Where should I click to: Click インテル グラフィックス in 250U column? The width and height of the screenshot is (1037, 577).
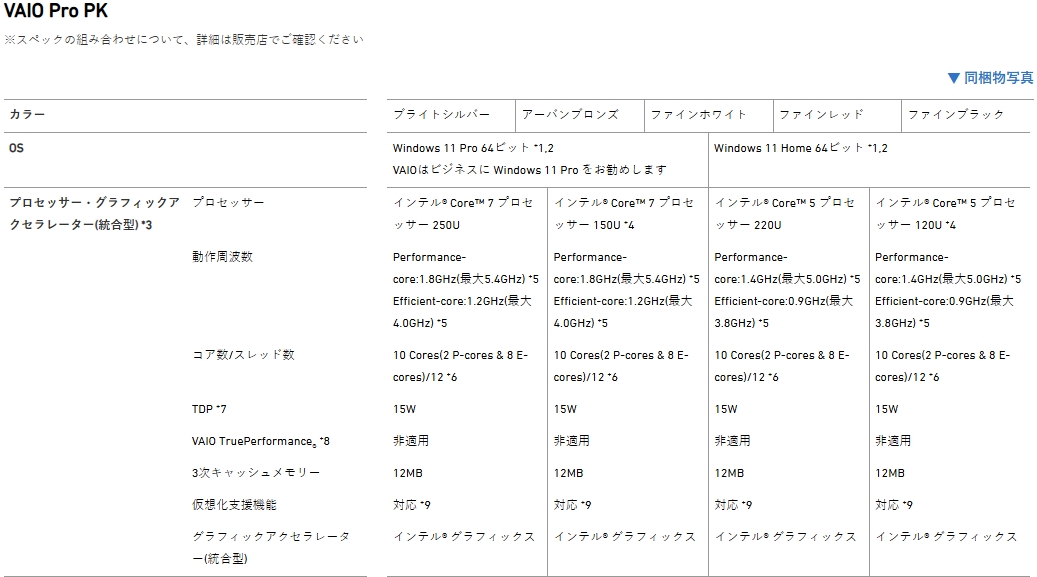point(464,537)
